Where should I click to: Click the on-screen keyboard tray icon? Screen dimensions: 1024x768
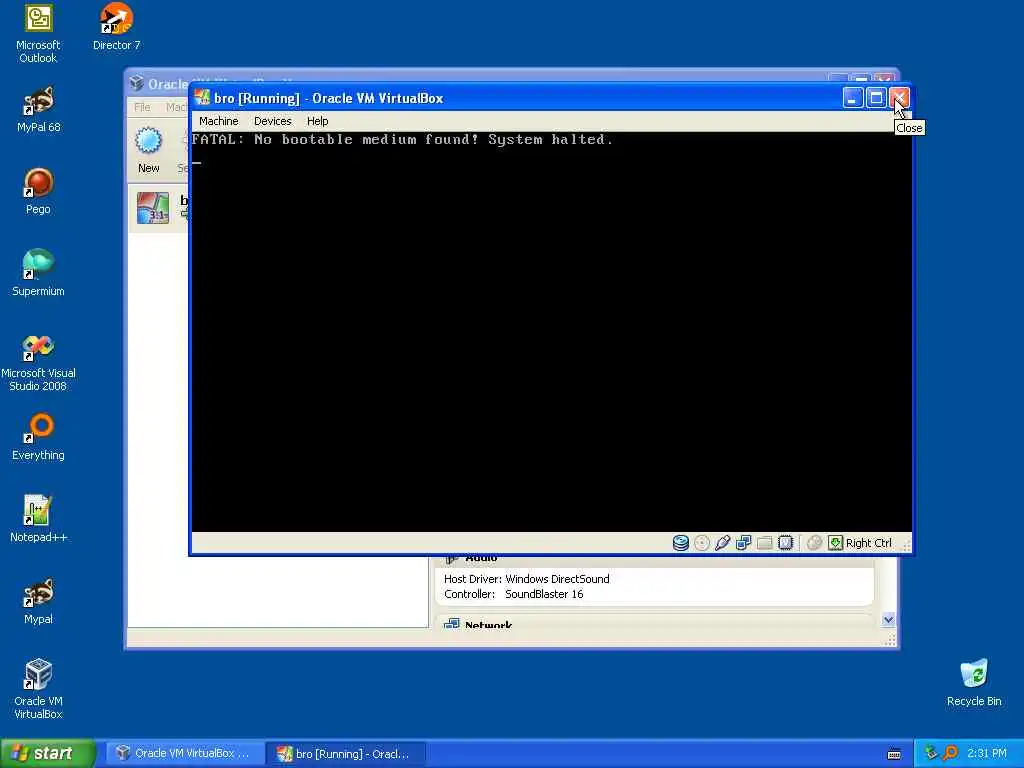click(894, 754)
